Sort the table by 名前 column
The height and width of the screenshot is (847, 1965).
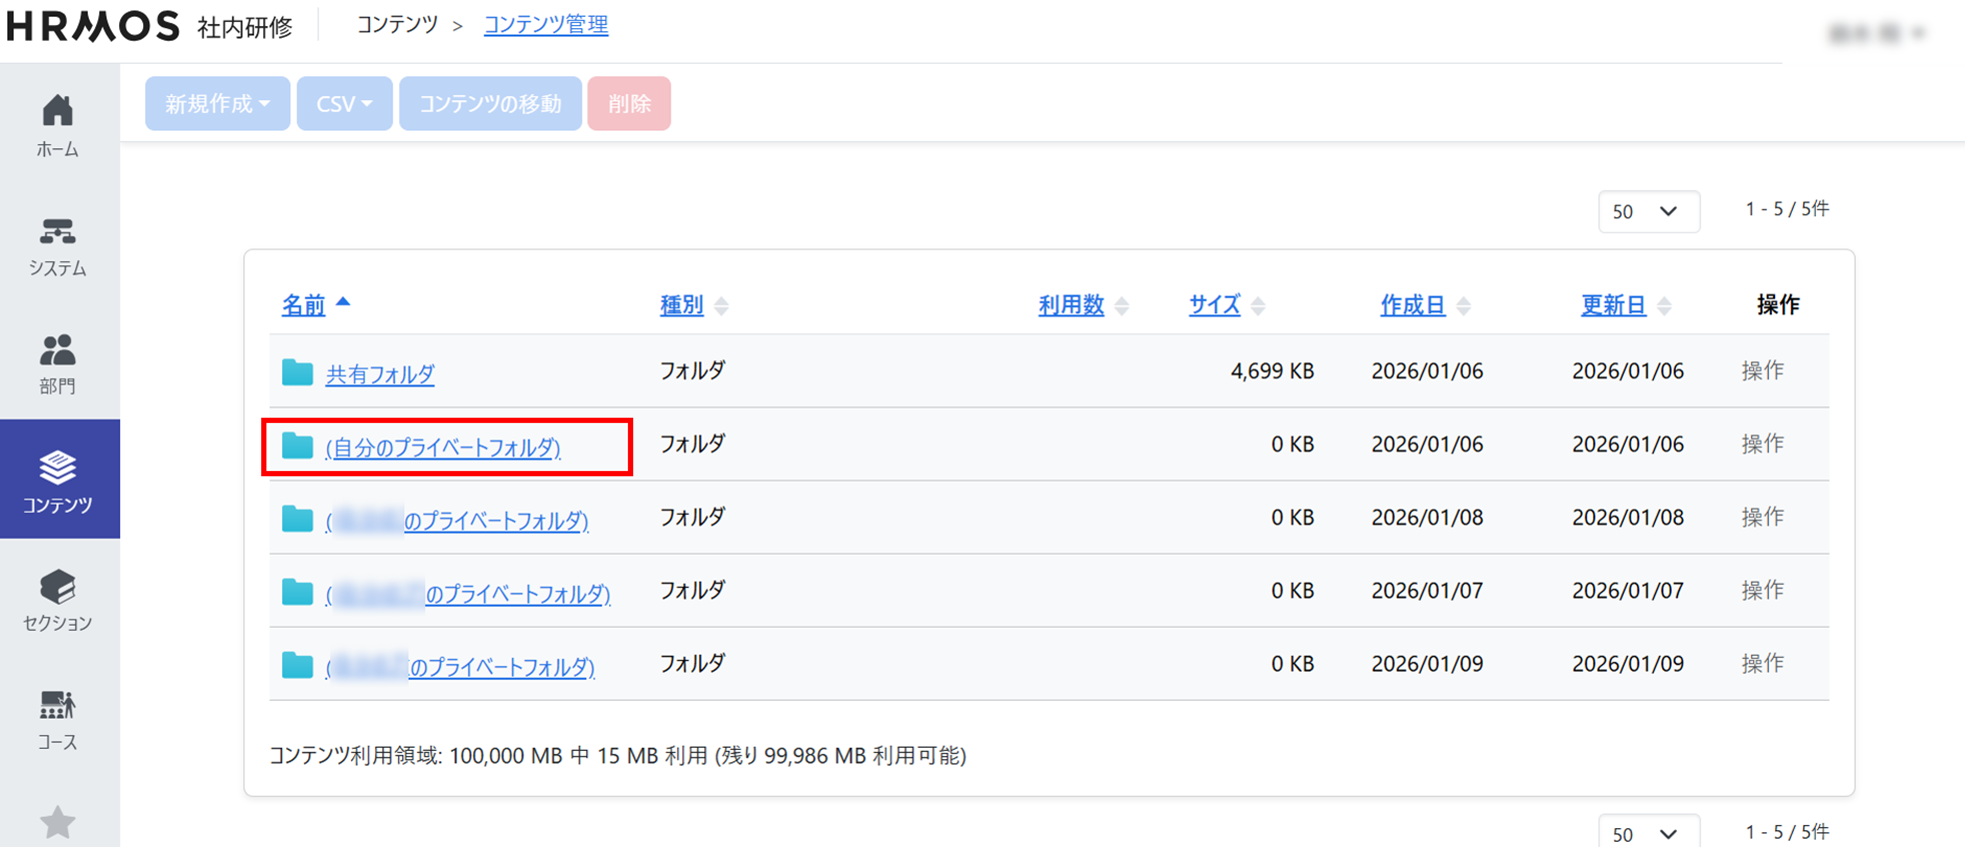303,305
